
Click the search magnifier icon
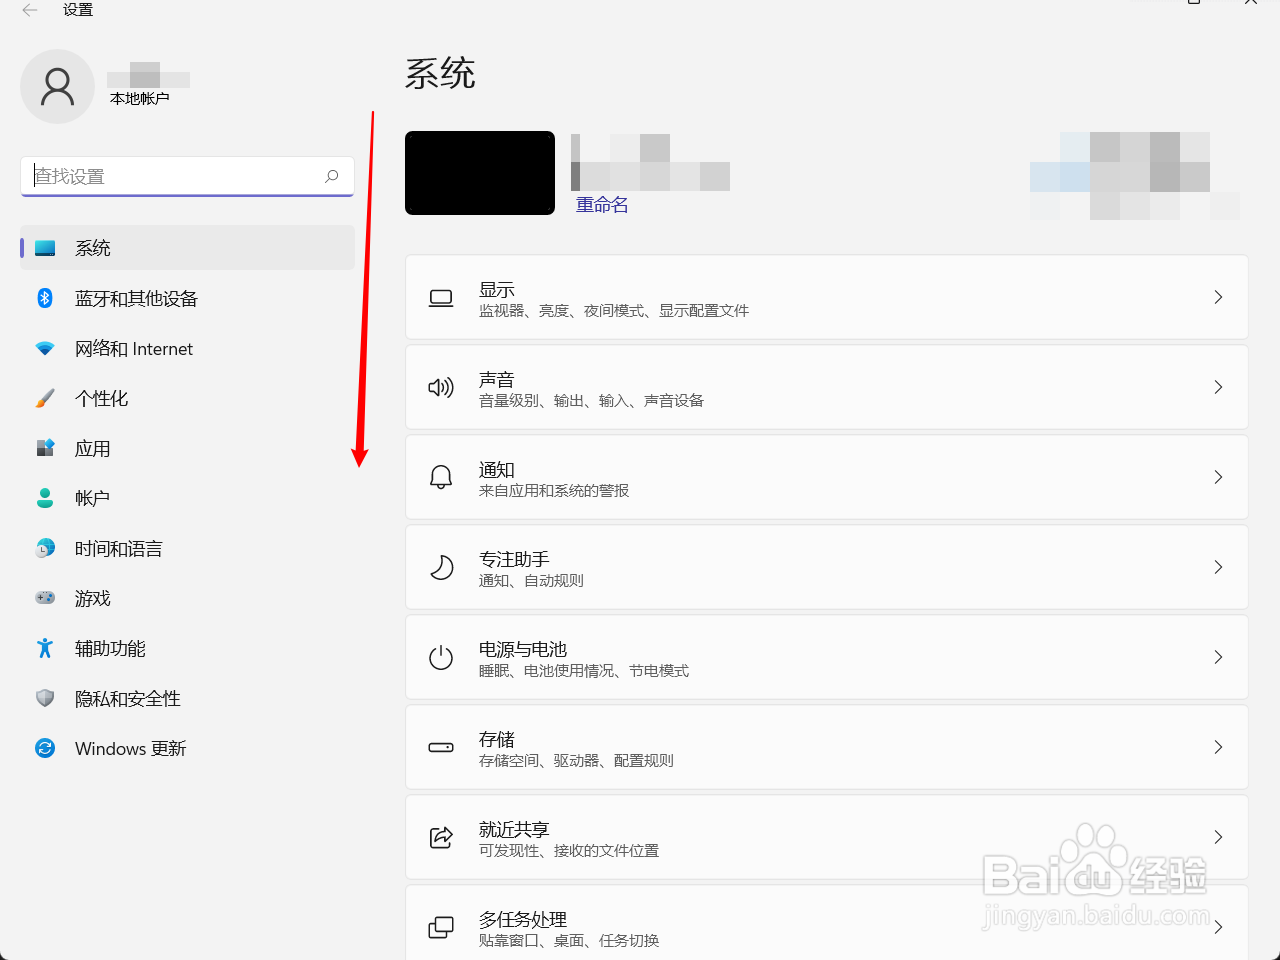point(332,176)
